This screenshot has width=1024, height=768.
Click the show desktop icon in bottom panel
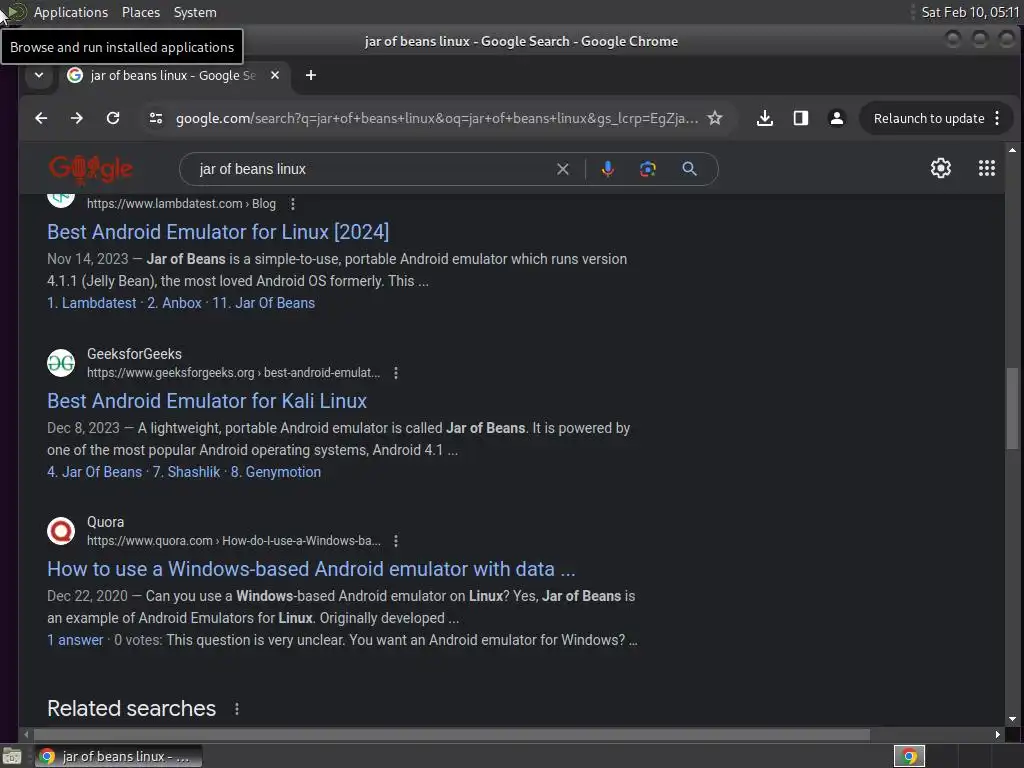point(12,757)
